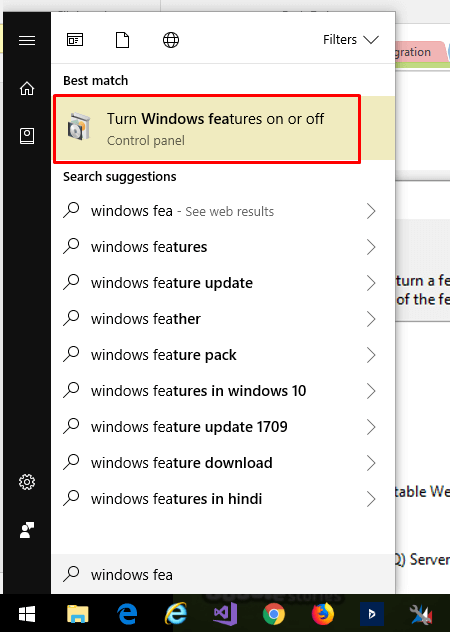Expand arrow for 'windows features in hindi'
The width and height of the screenshot is (450, 632).
[x=371, y=499]
